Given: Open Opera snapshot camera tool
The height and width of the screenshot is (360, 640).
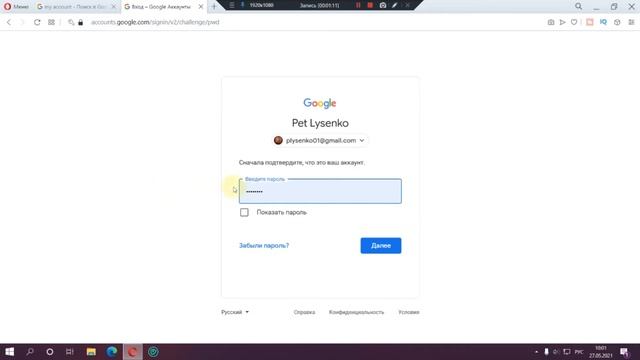Looking at the screenshot, I should click(551, 22).
